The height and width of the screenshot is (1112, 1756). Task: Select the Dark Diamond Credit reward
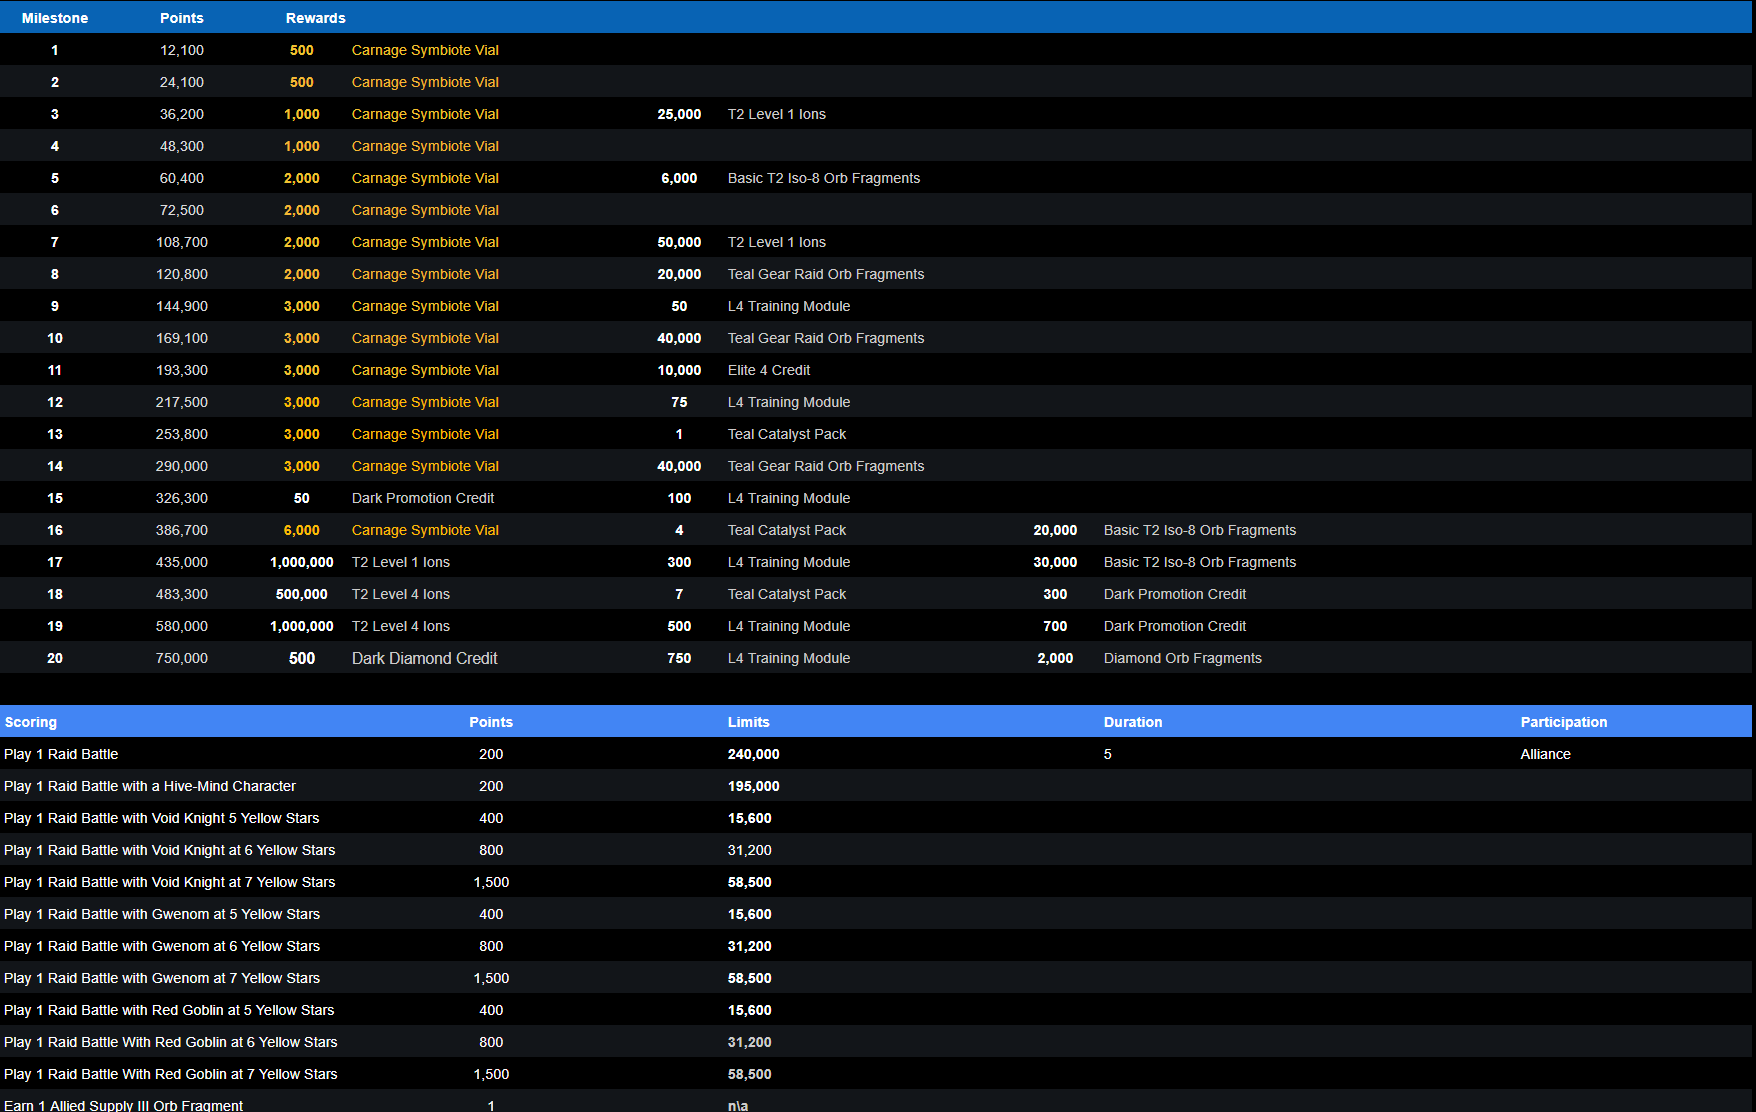click(x=424, y=658)
